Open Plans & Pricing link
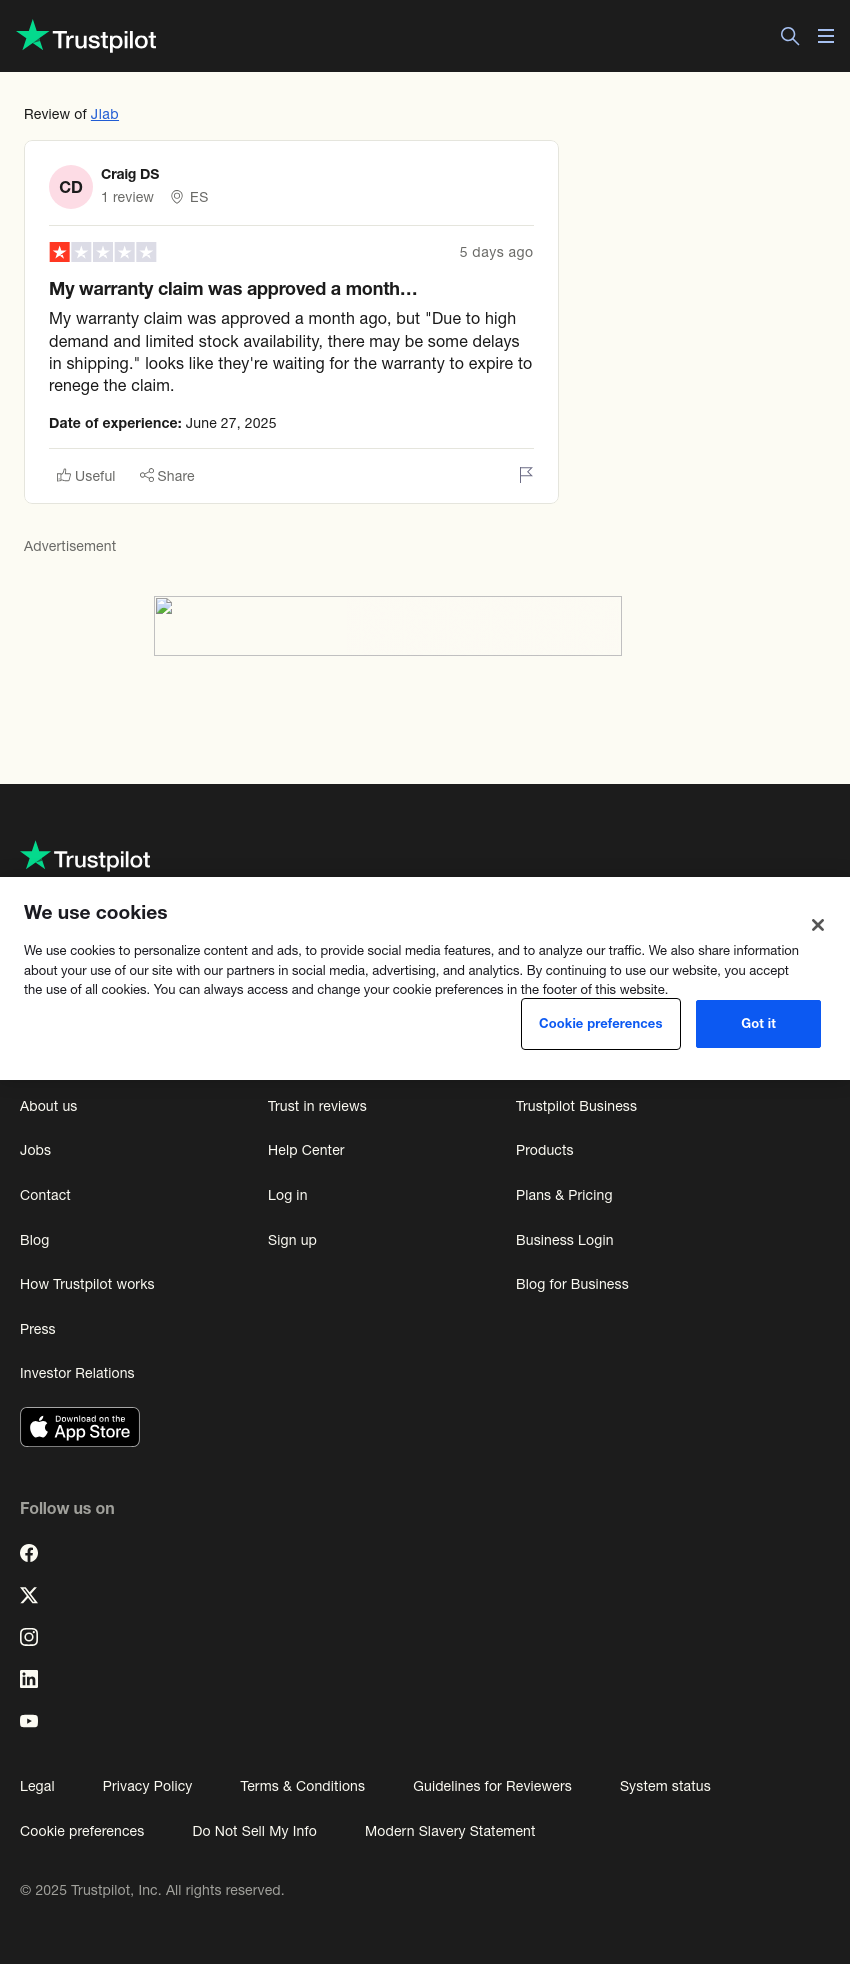This screenshot has height=1964, width=850. [x=565, y=1195]
